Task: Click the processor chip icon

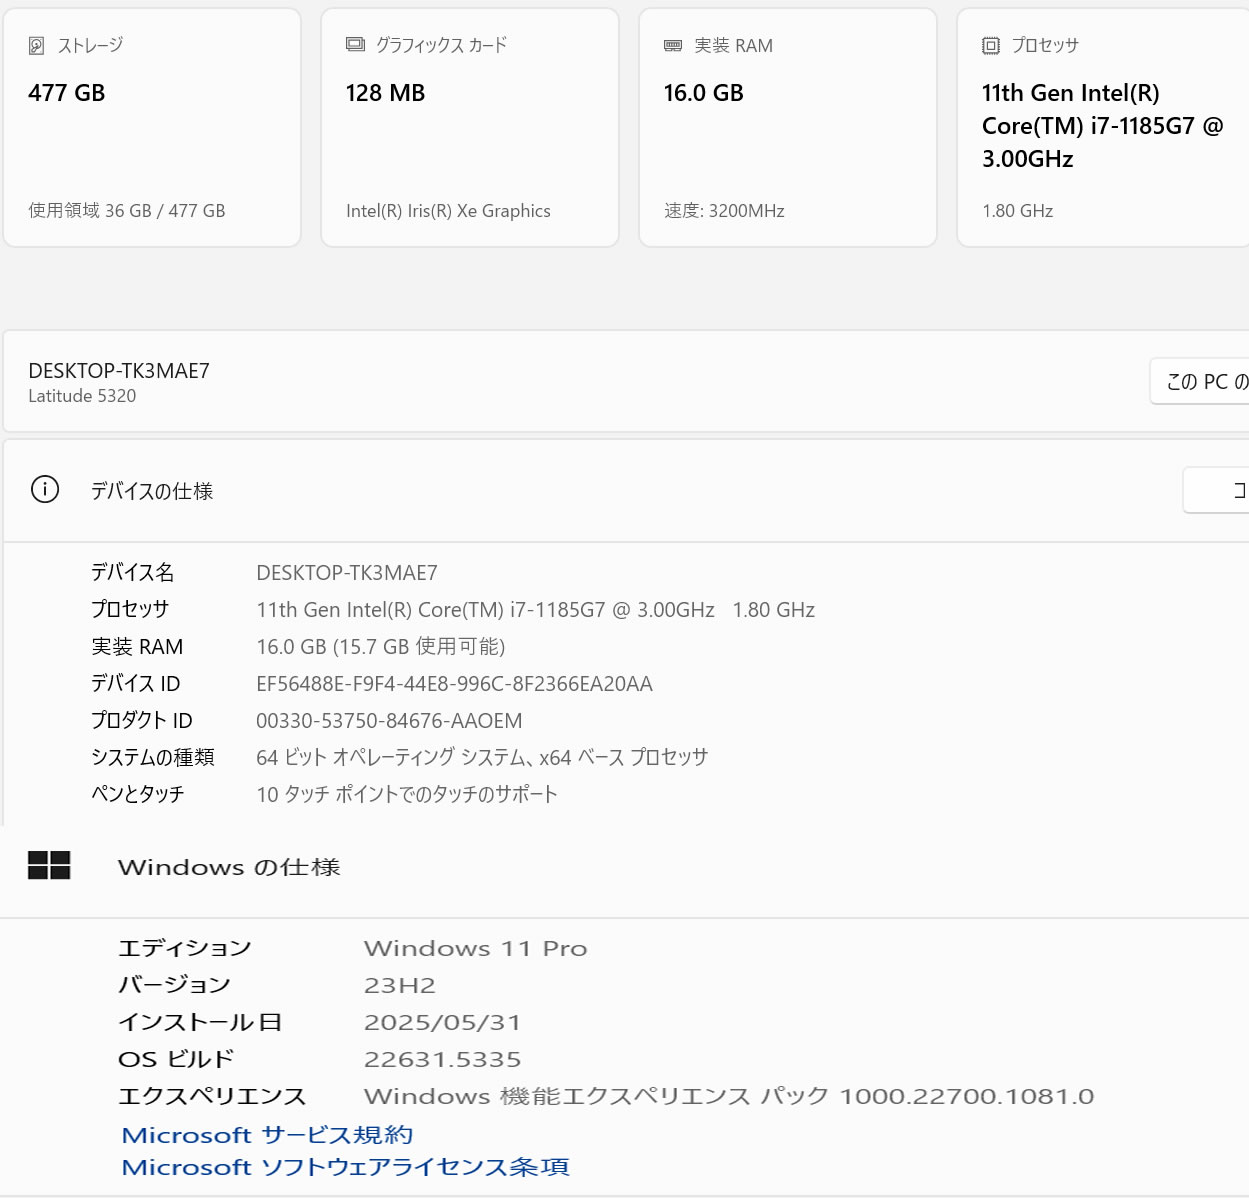Action: point(991,45)
